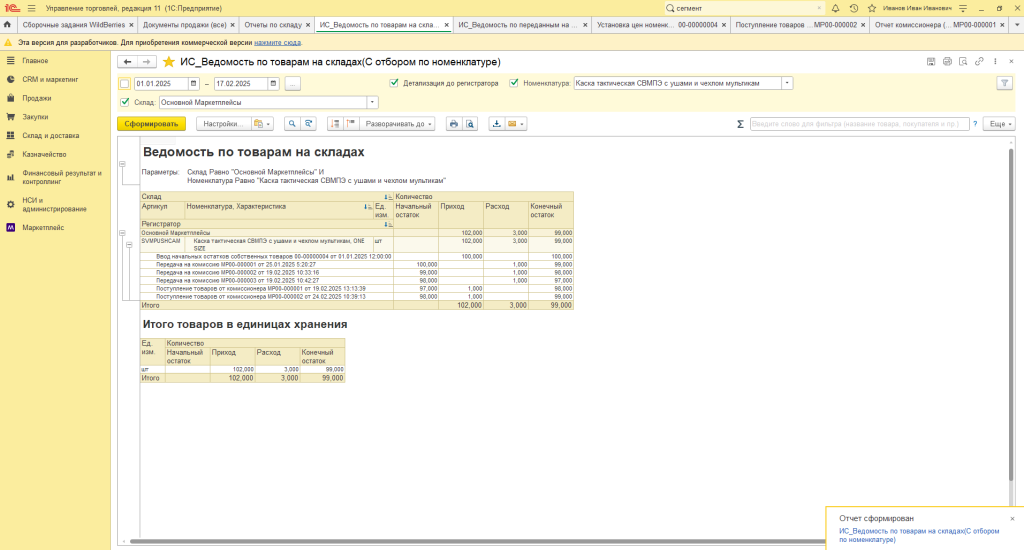Go forward with the right arrow button
1024x550 pixels.
click(146, 62)
